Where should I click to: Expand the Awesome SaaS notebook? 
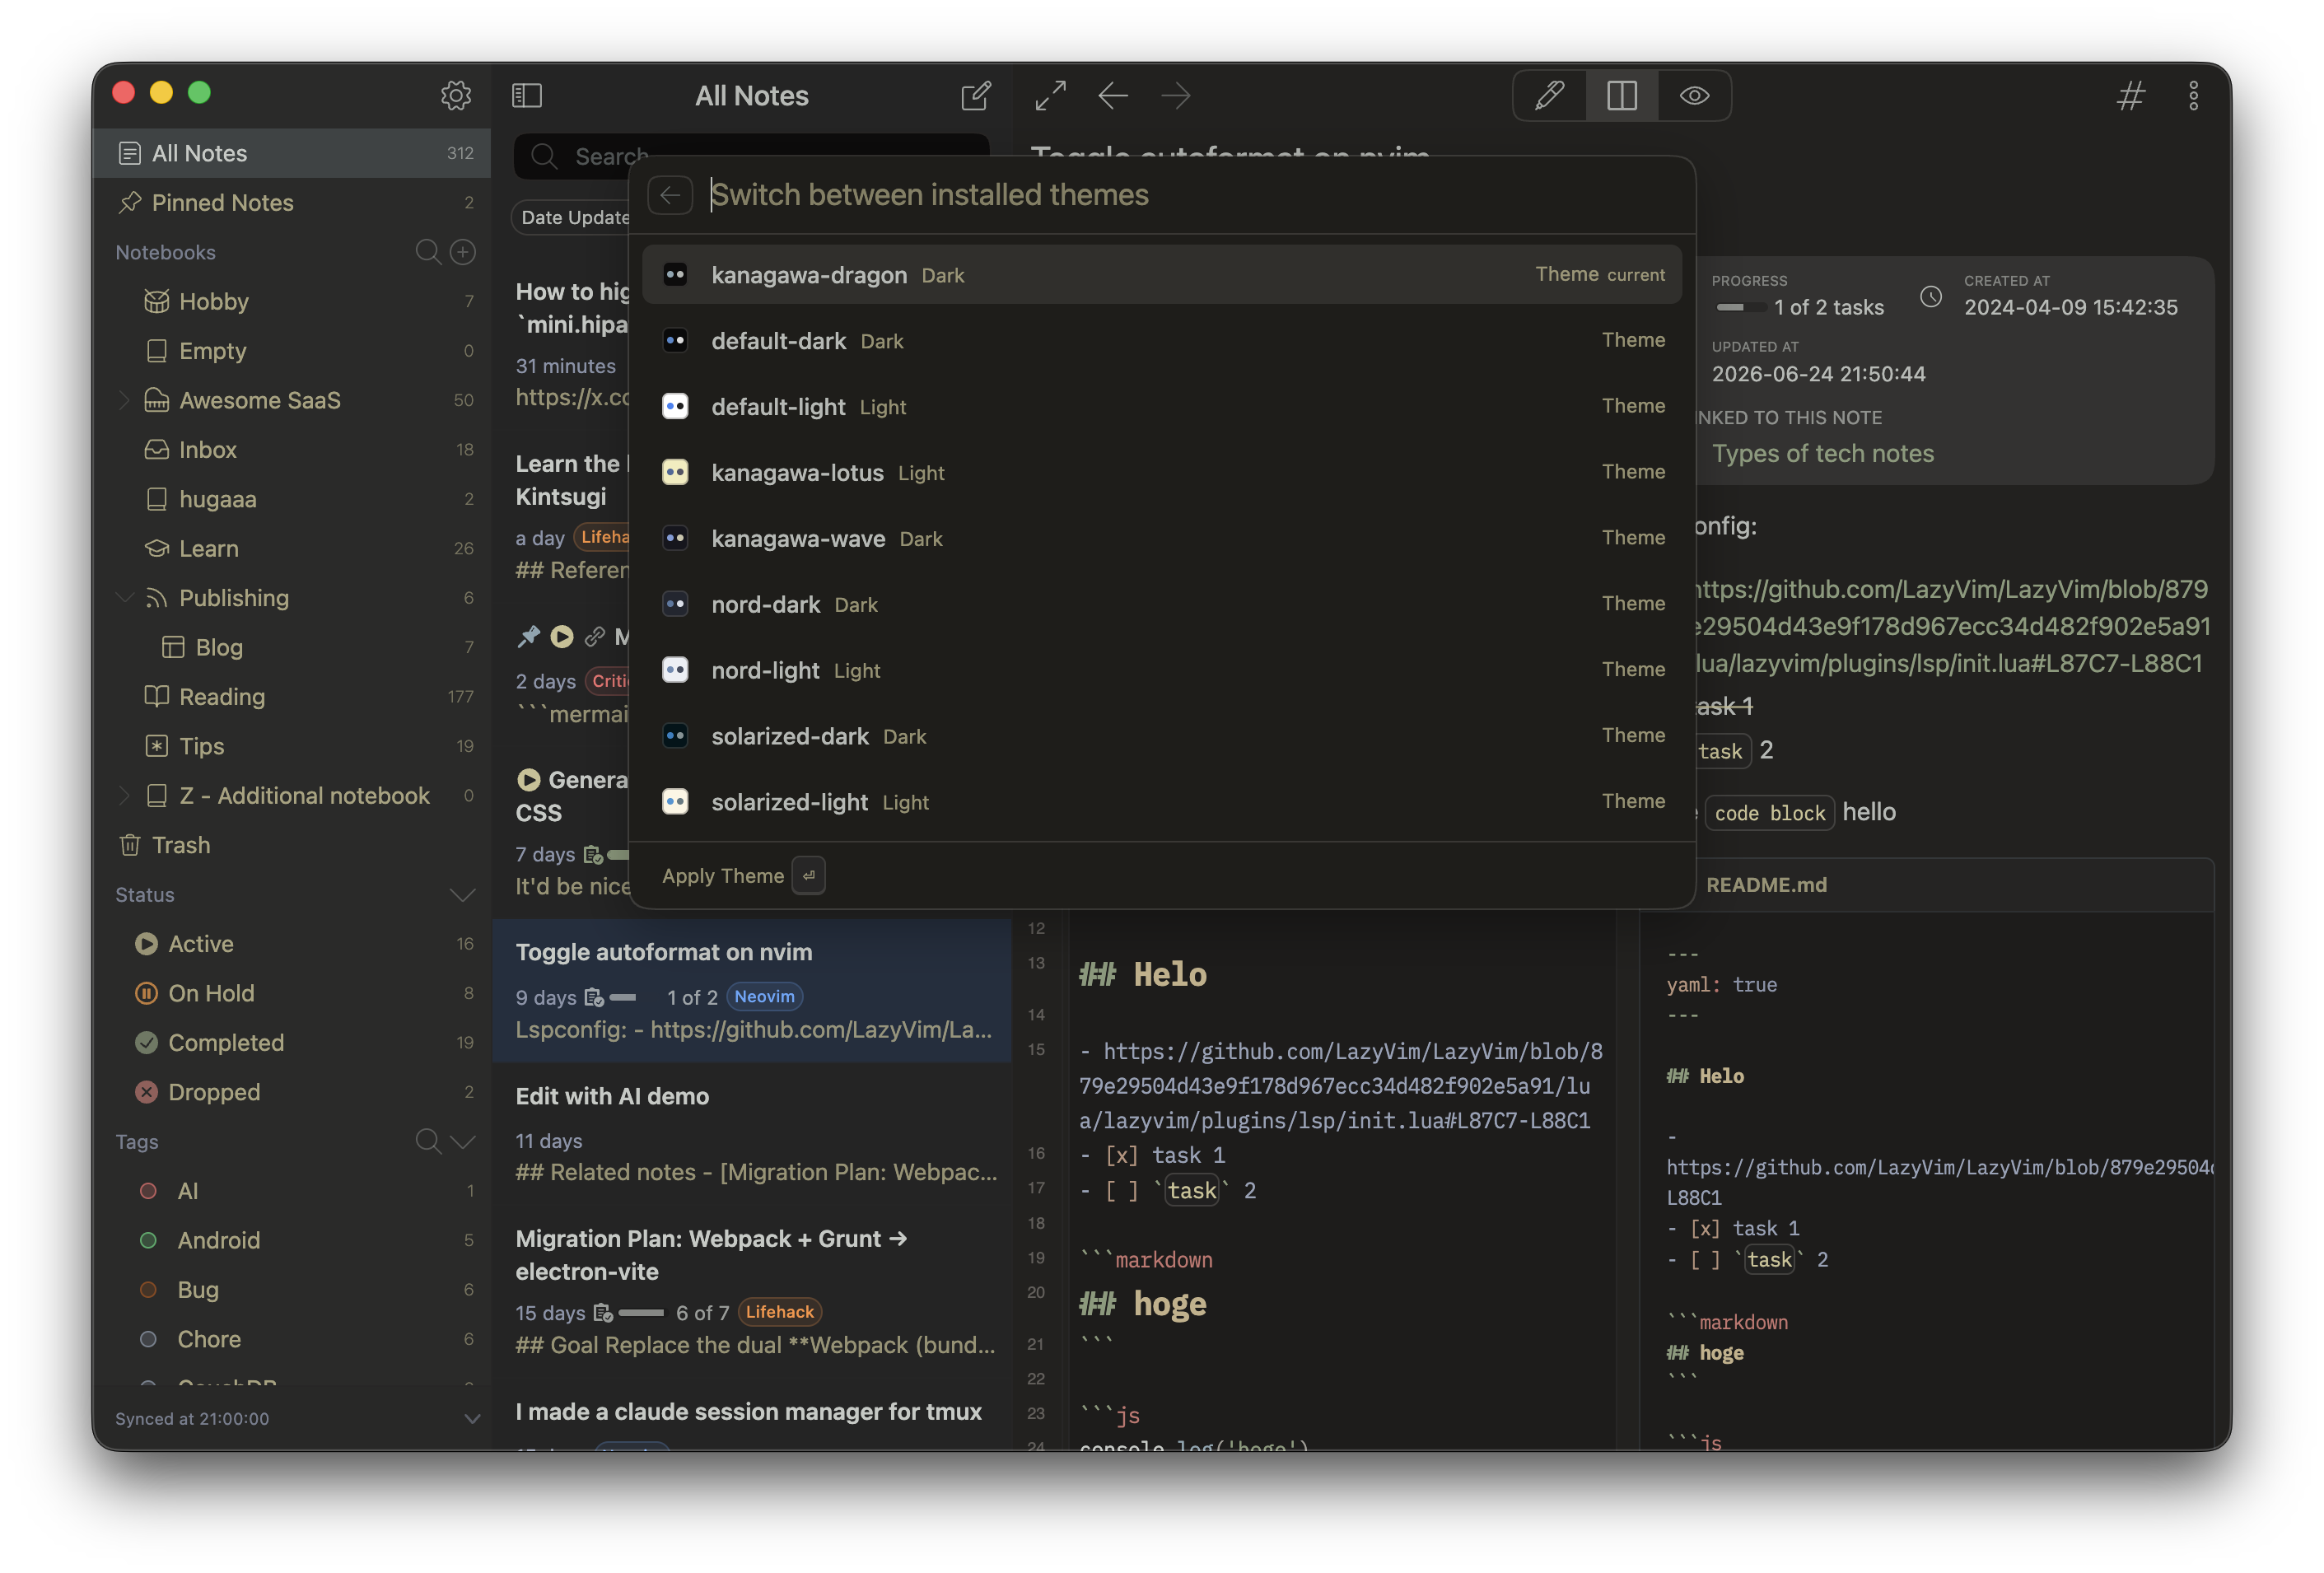click(x=124, y=400)
